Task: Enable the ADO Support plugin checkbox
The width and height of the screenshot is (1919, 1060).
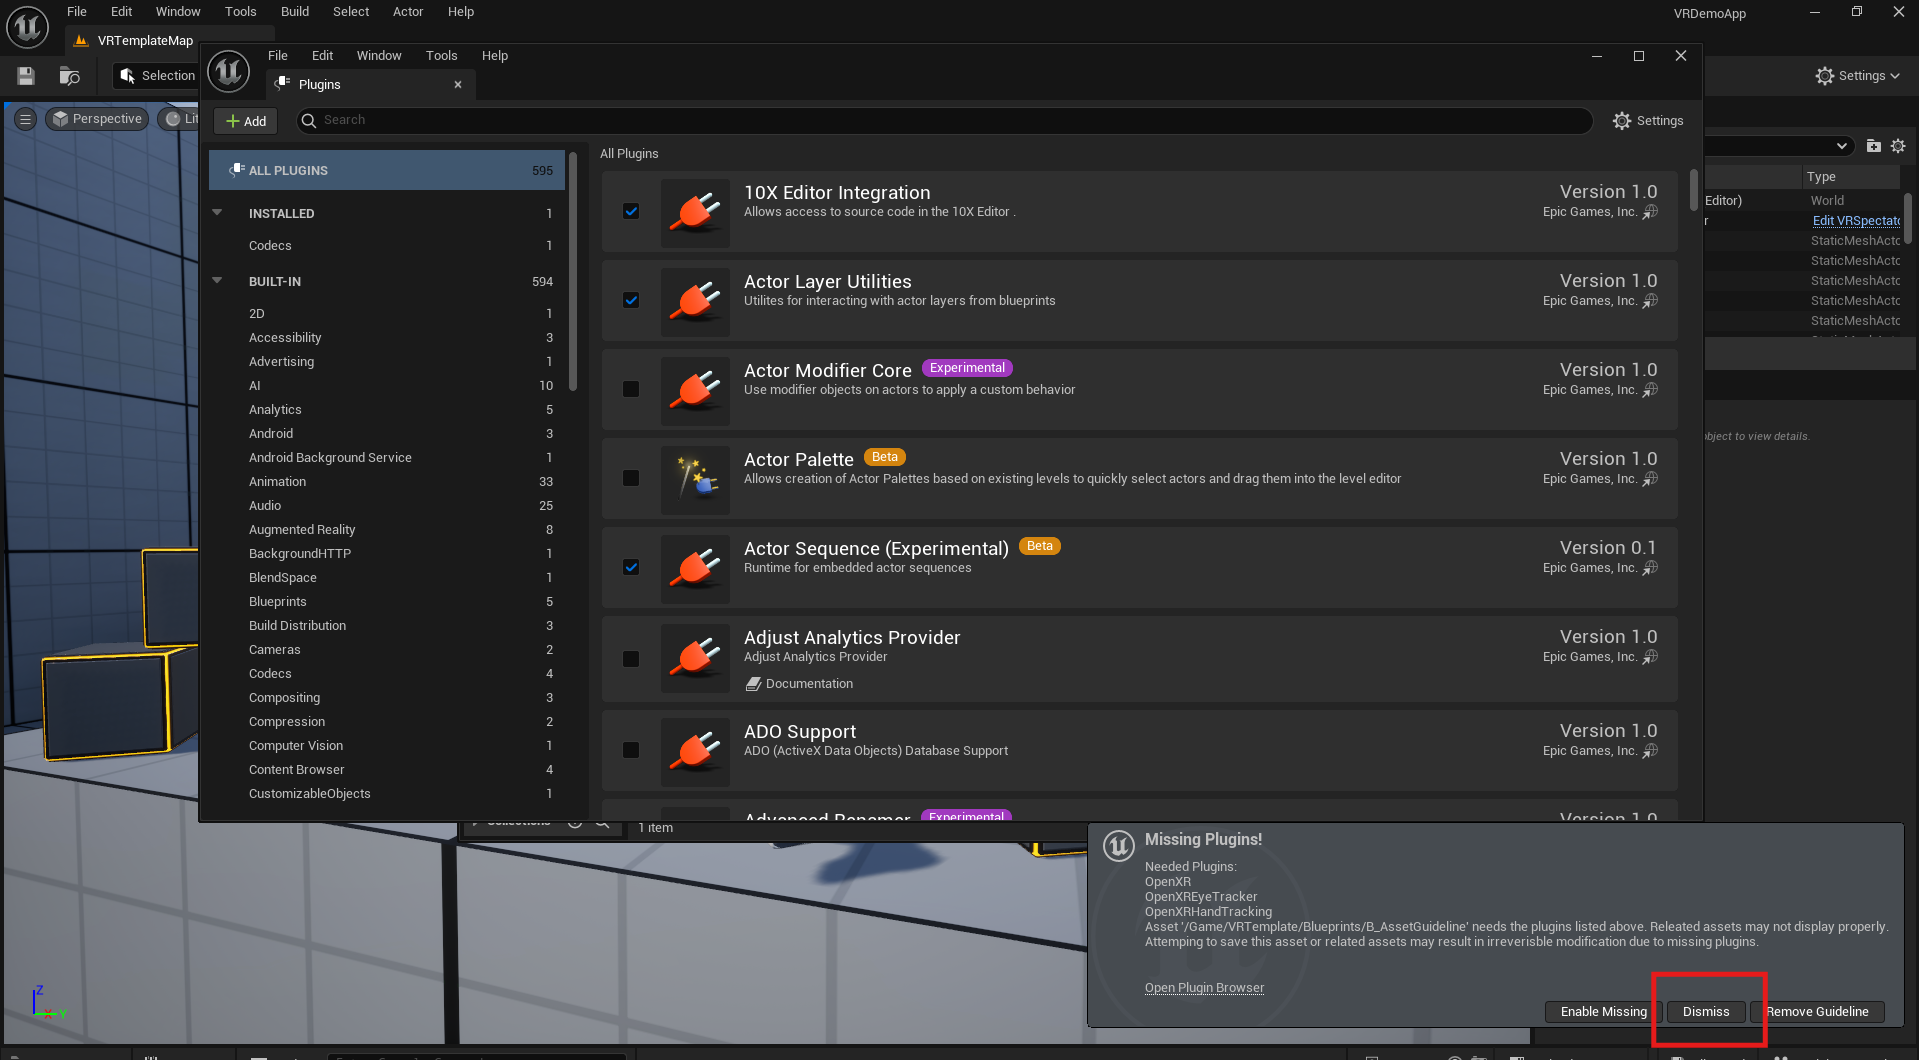Action: click(x=631, y=750)
